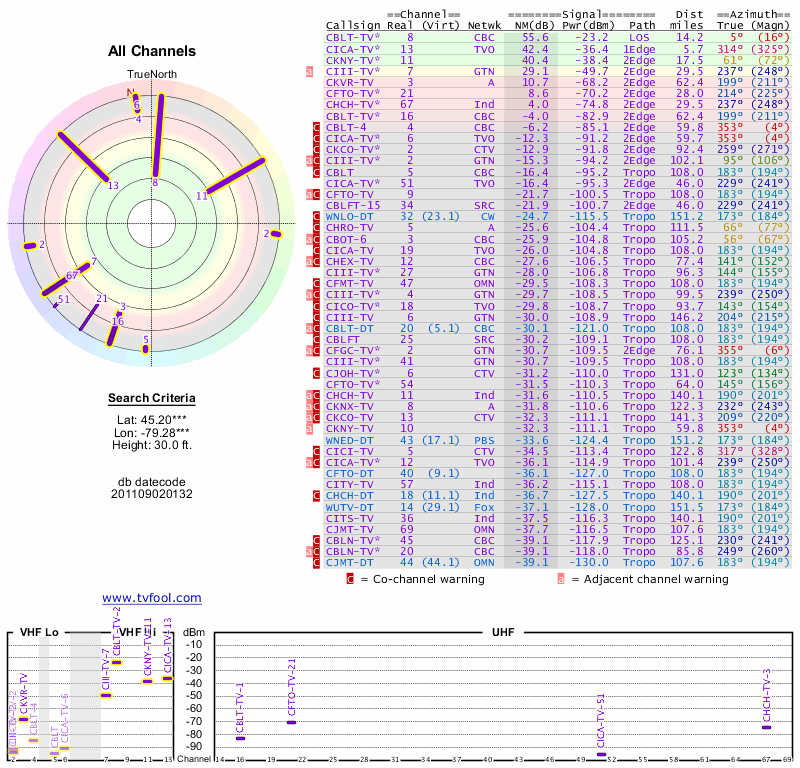Click the co-channel icon beside CBLT-4

tap(317, 127)
